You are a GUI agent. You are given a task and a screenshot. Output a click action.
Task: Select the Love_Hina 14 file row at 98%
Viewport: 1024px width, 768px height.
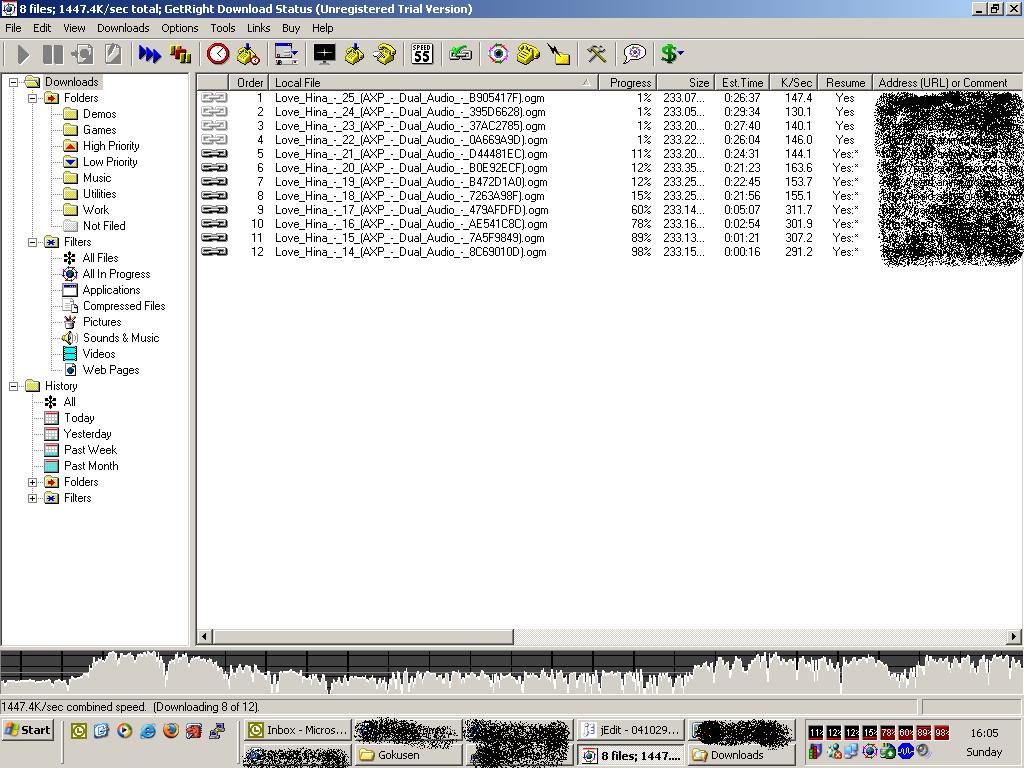(x=410, y=252)
